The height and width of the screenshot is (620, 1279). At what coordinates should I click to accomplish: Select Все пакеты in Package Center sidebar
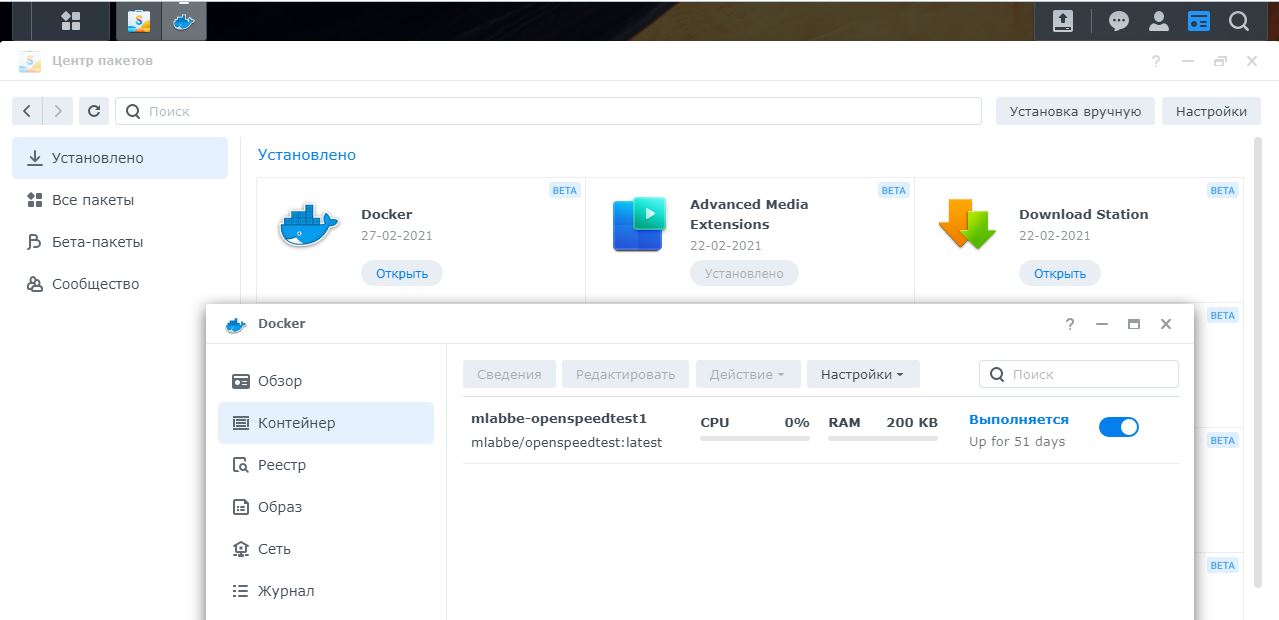[x=93, y=200]
